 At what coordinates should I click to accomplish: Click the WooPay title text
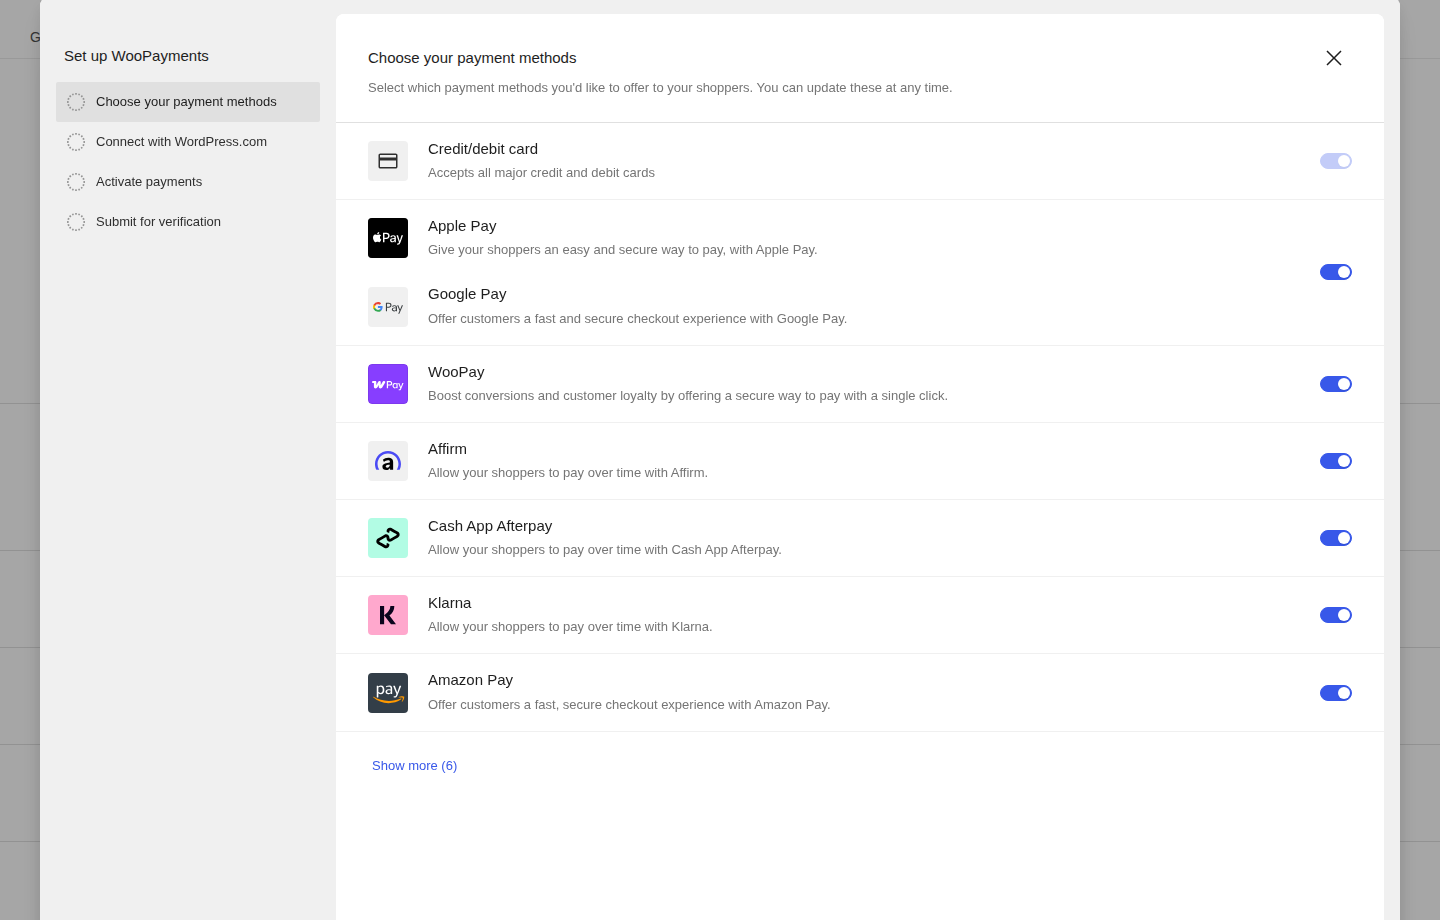click(x=456, y=372)
